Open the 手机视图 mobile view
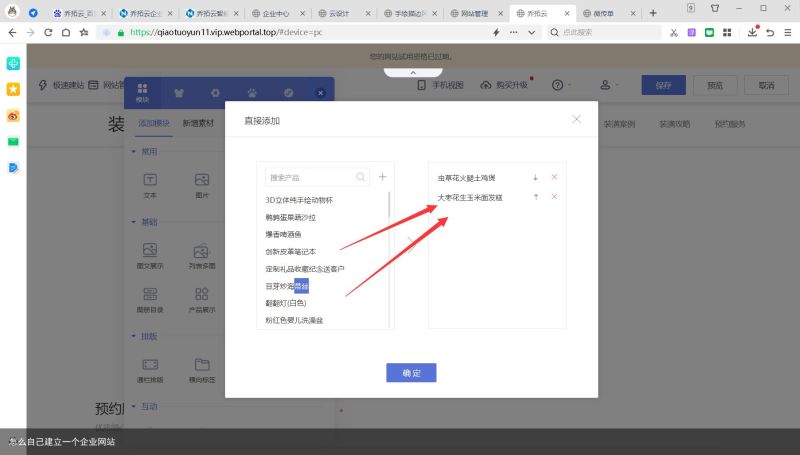The height and width of the screenshot is (455, 800). [x=440, y=85]
